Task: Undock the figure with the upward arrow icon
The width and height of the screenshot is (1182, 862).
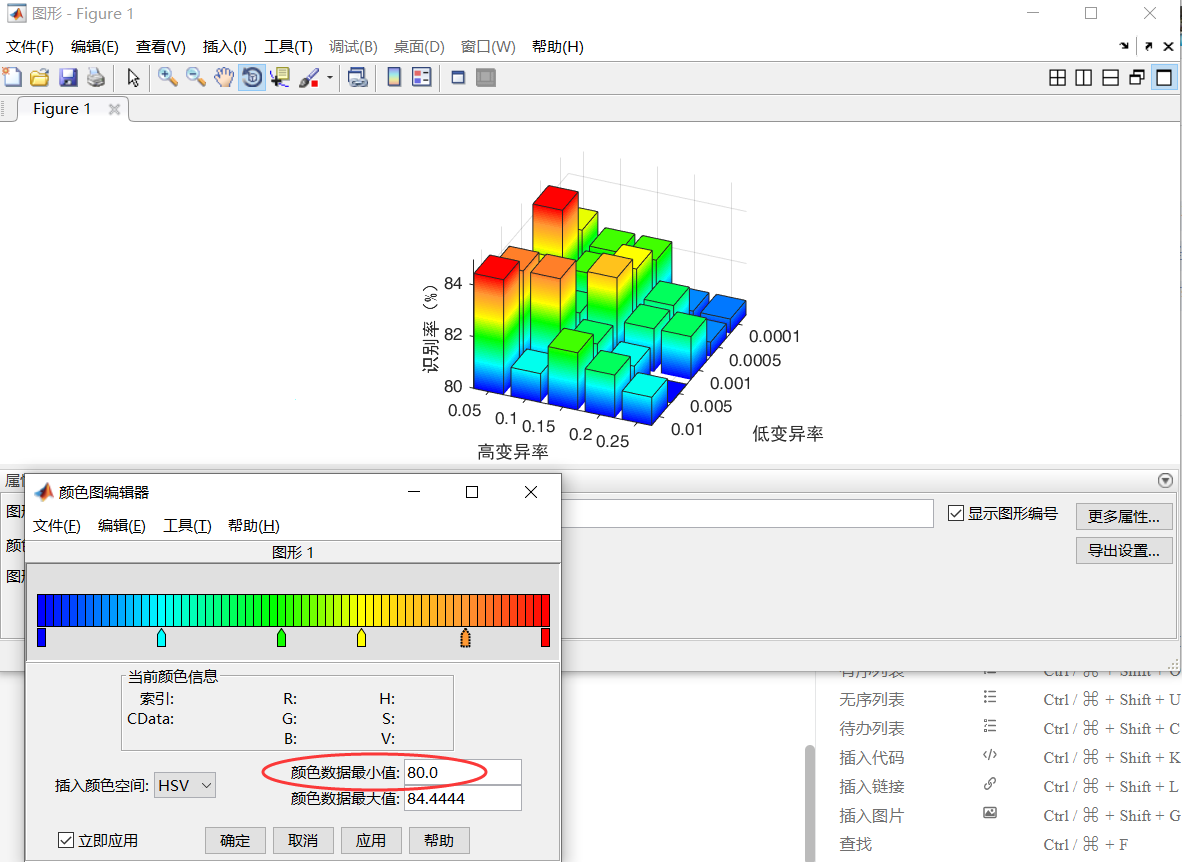Action: (x=1149, y=46)
